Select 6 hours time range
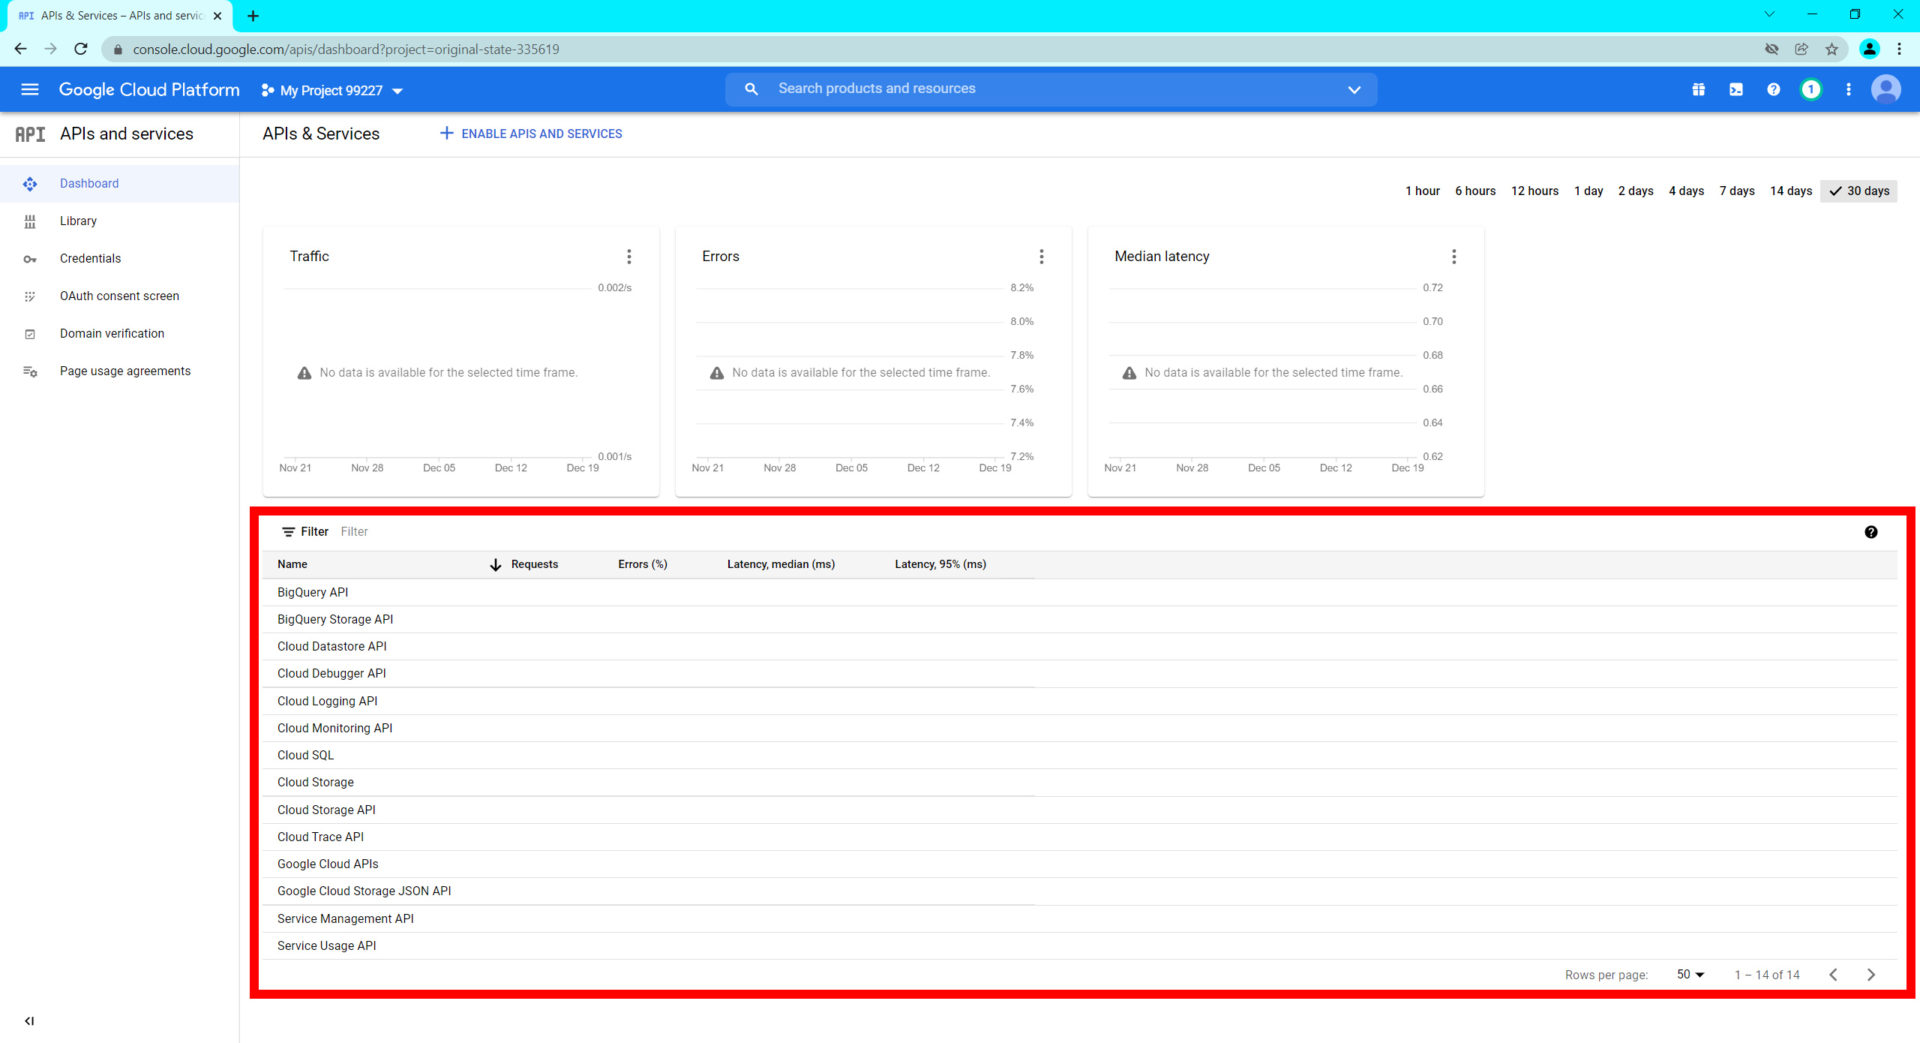This screenshot has height=1043, width=1920. pyautogui.click(x=1475, y=191)
